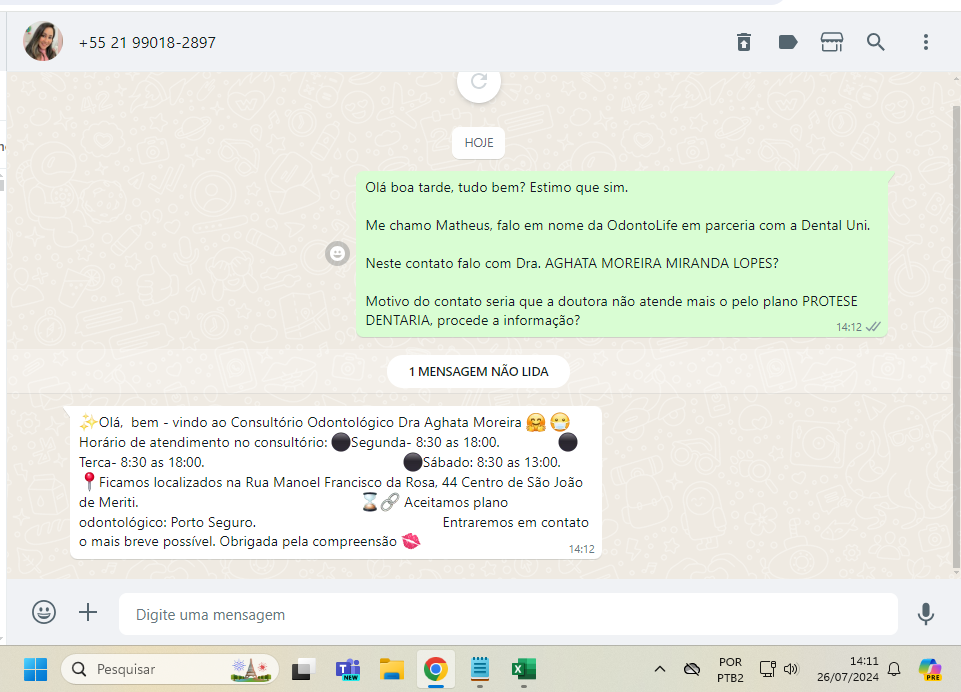Click 'Sábado: 8:30 as 13:00' text

492,462
